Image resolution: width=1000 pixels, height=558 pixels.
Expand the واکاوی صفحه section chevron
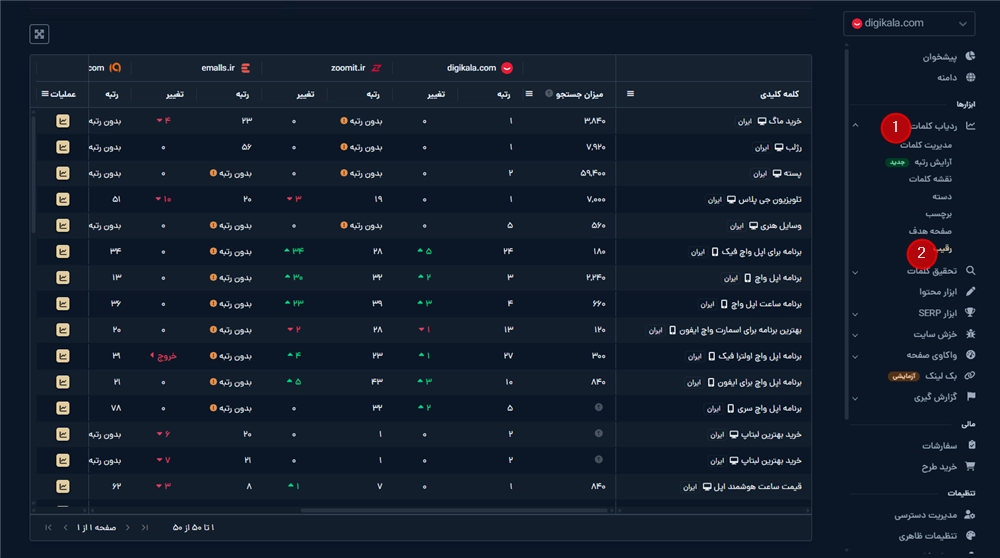point(855,356)
